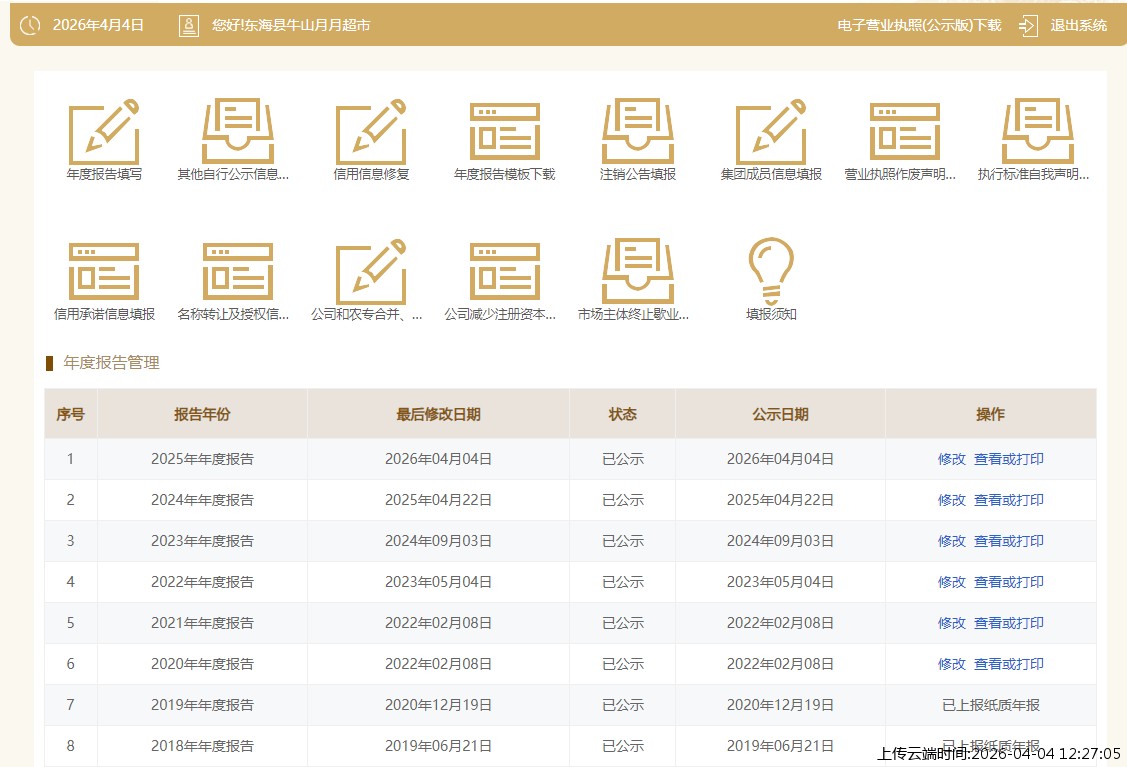Select 公司减少注册资本 icon
Viewport: 1127px width, 767px height.
click(x=504, y=272)
